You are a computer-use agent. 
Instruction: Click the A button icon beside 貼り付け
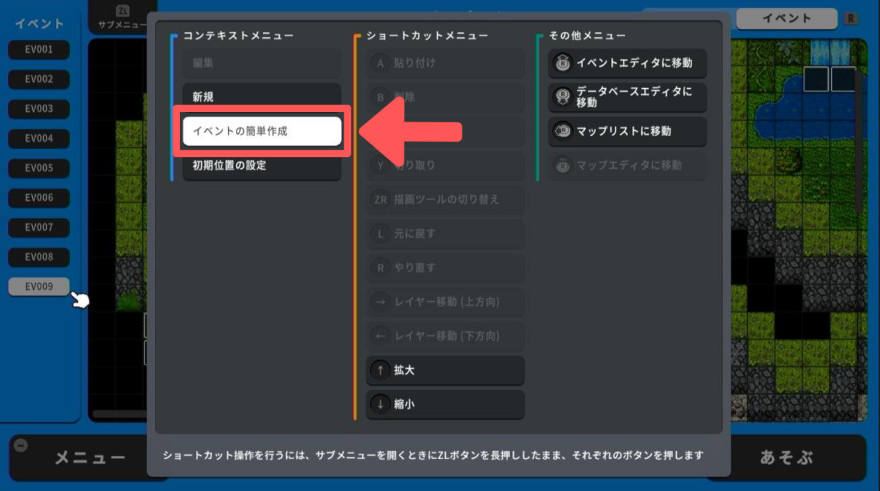[381, 63]
